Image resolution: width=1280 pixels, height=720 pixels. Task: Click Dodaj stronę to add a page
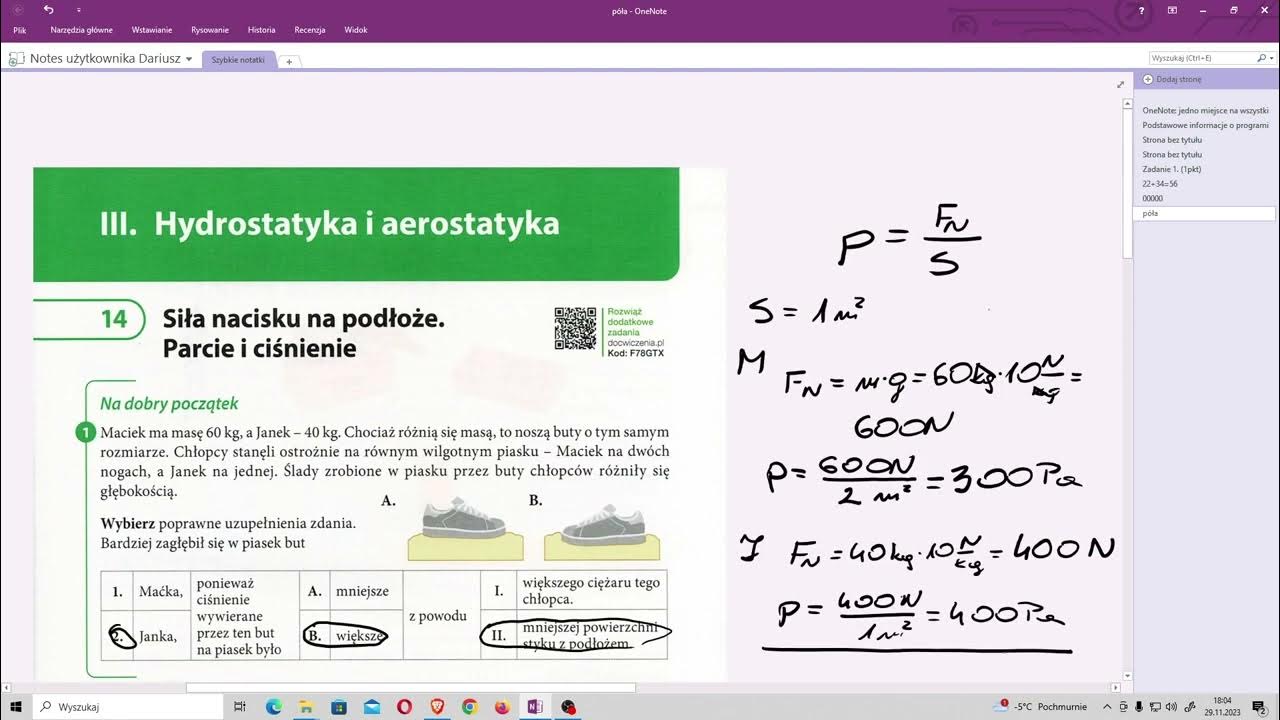1172,79
